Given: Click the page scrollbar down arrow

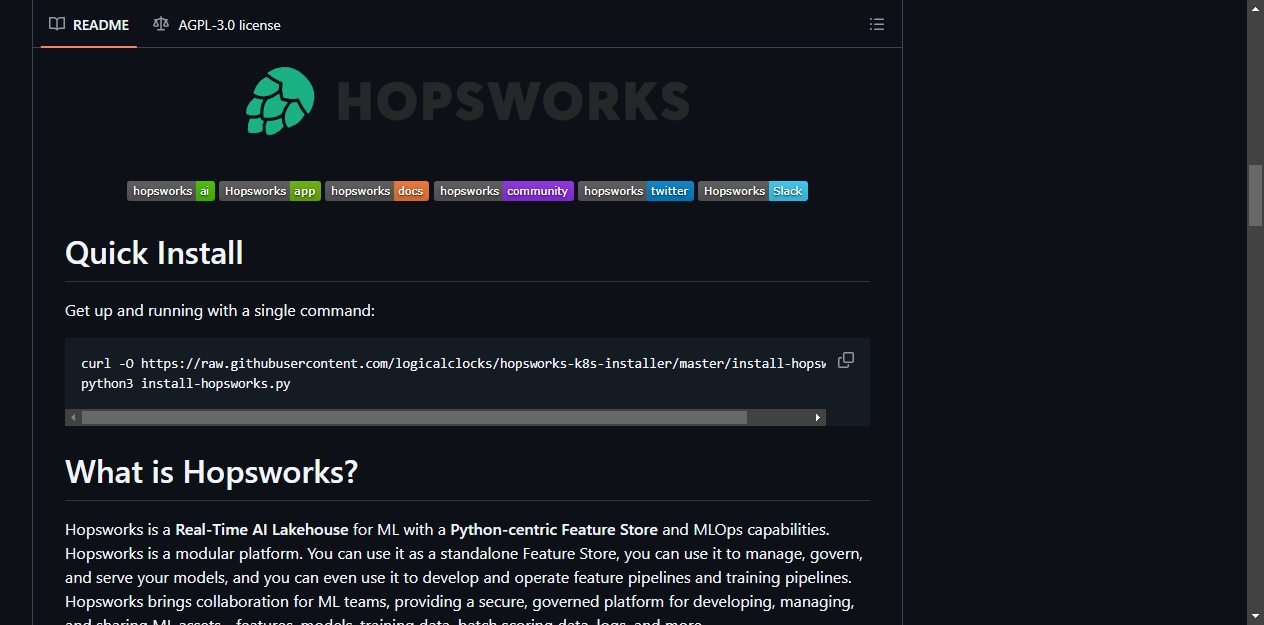Looking at the screenshot, I should (1256, 616).
